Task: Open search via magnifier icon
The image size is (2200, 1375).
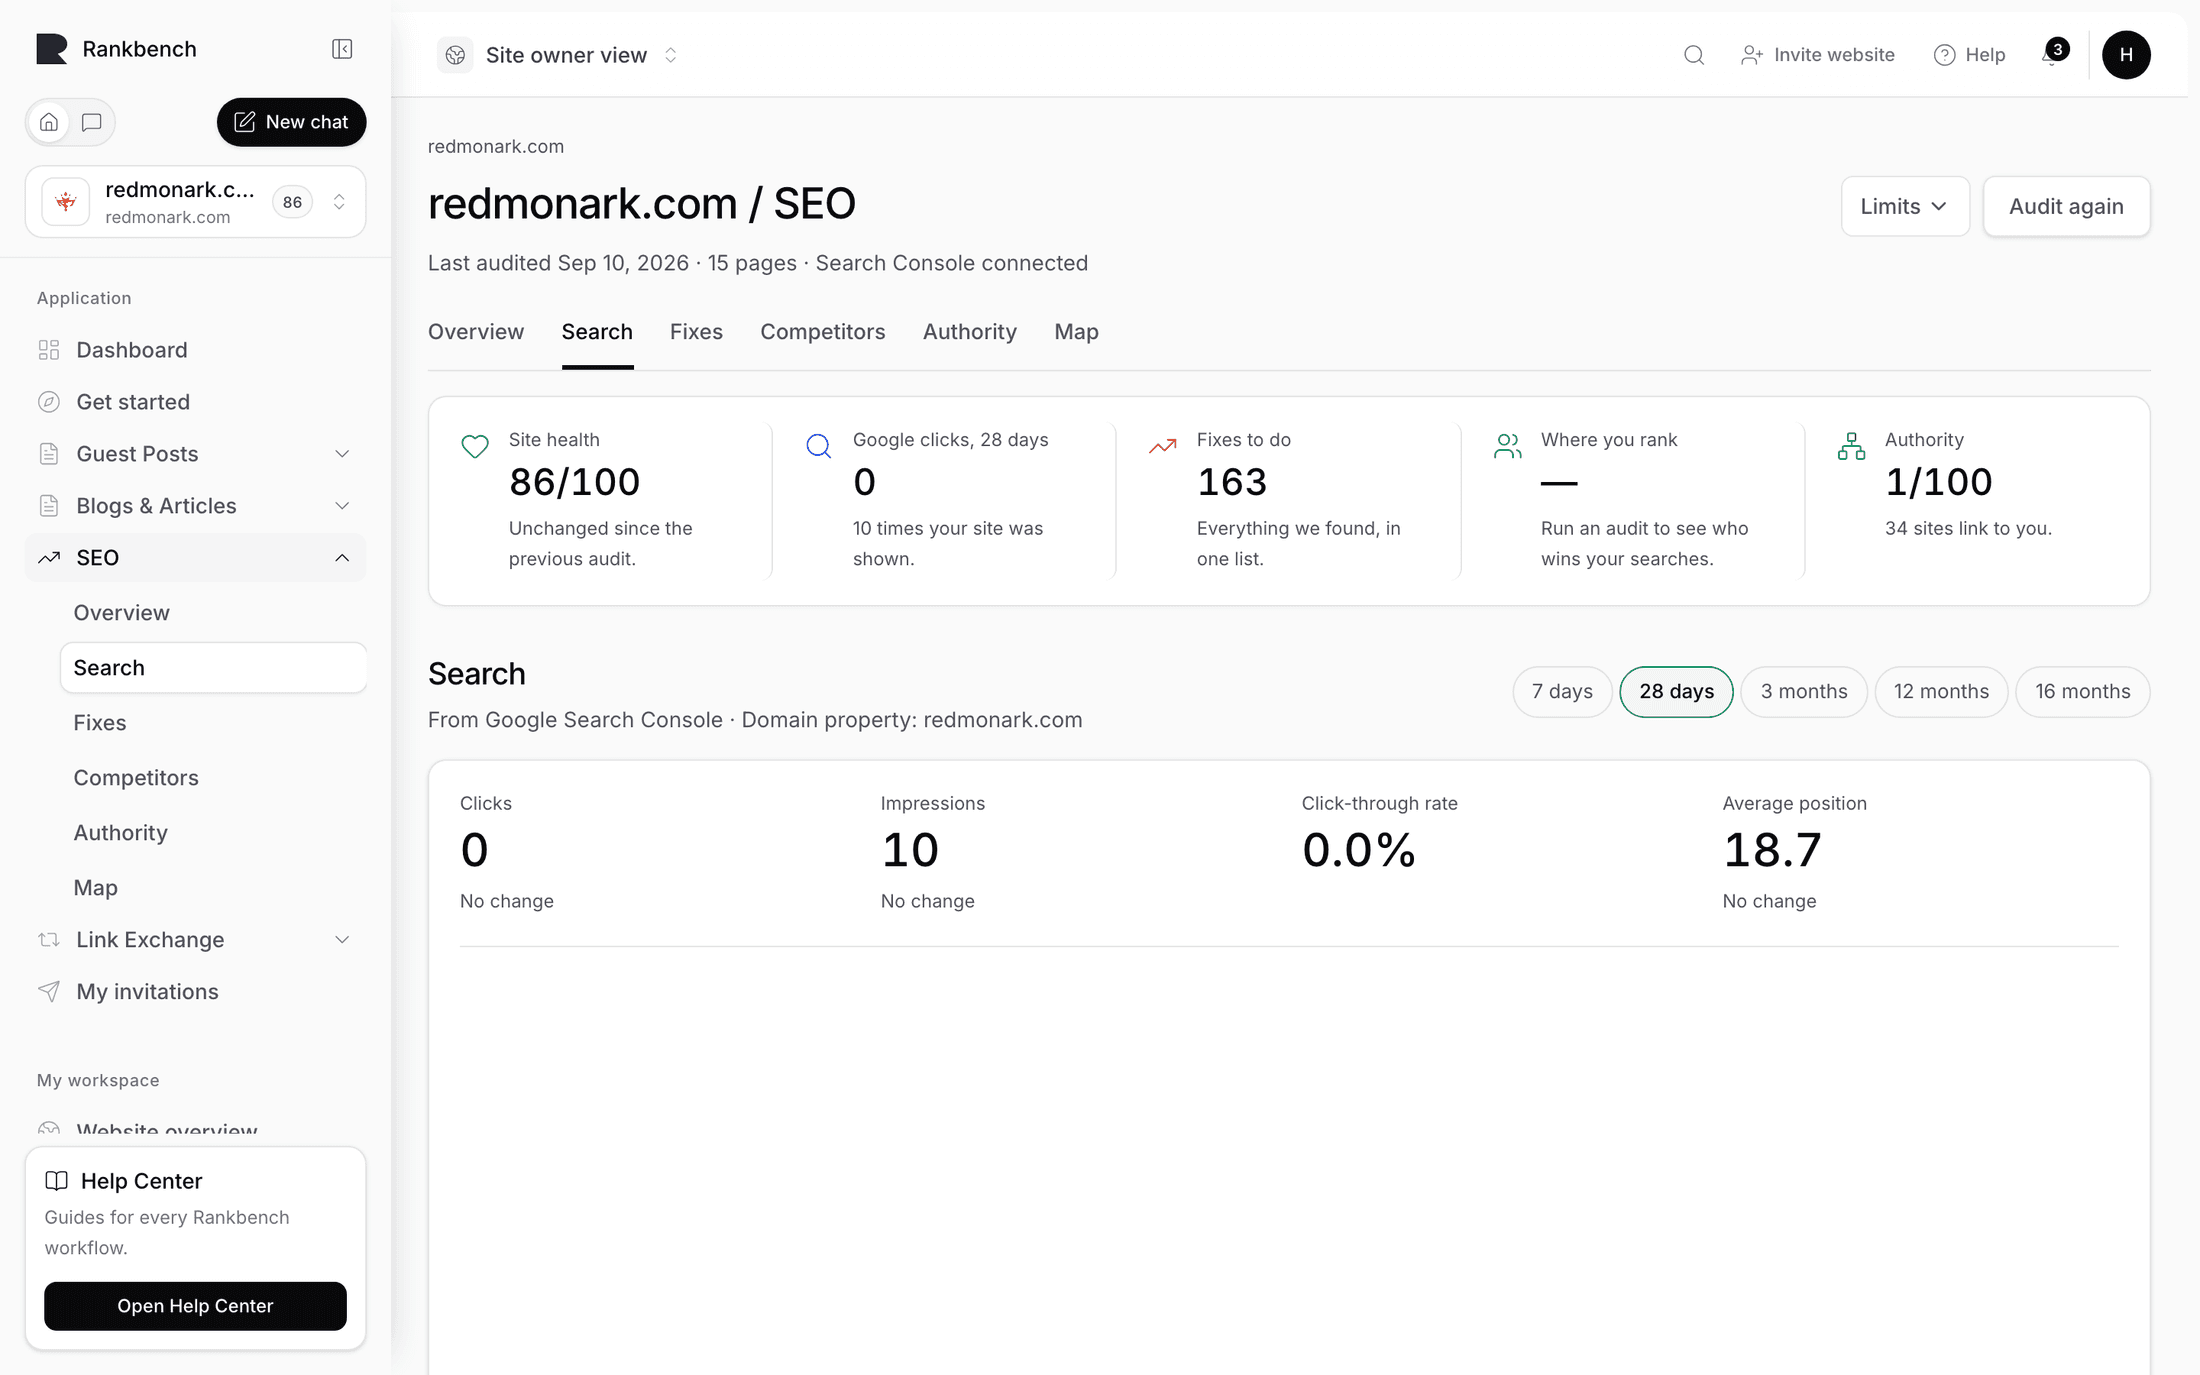Action: pos(1694,55)
